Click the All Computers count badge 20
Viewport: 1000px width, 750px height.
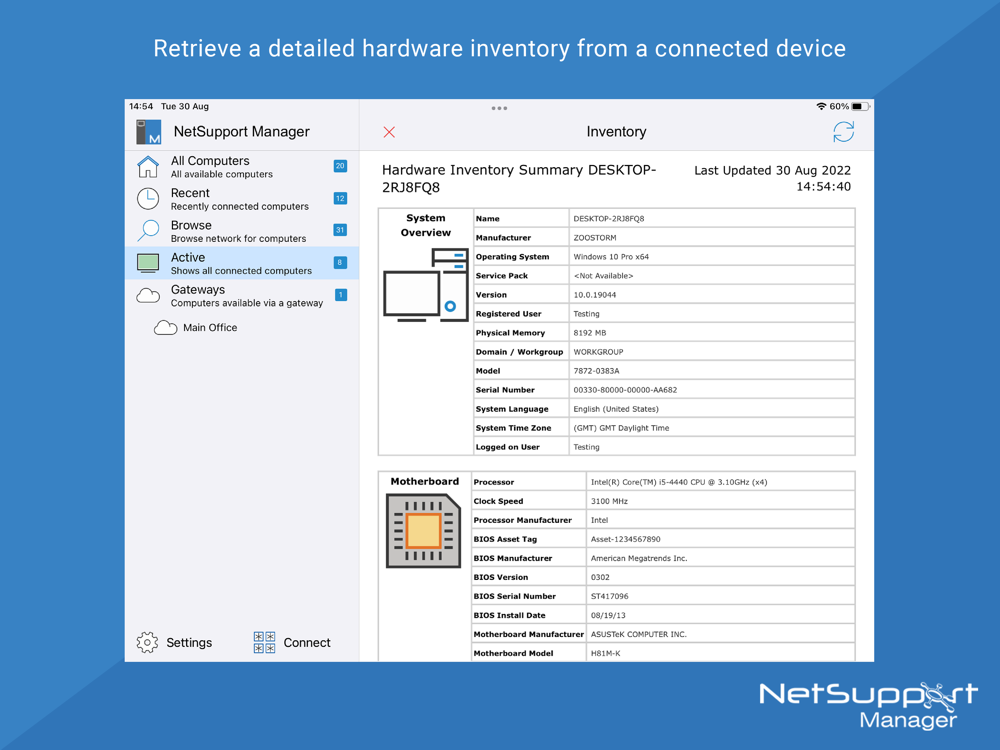340,166
